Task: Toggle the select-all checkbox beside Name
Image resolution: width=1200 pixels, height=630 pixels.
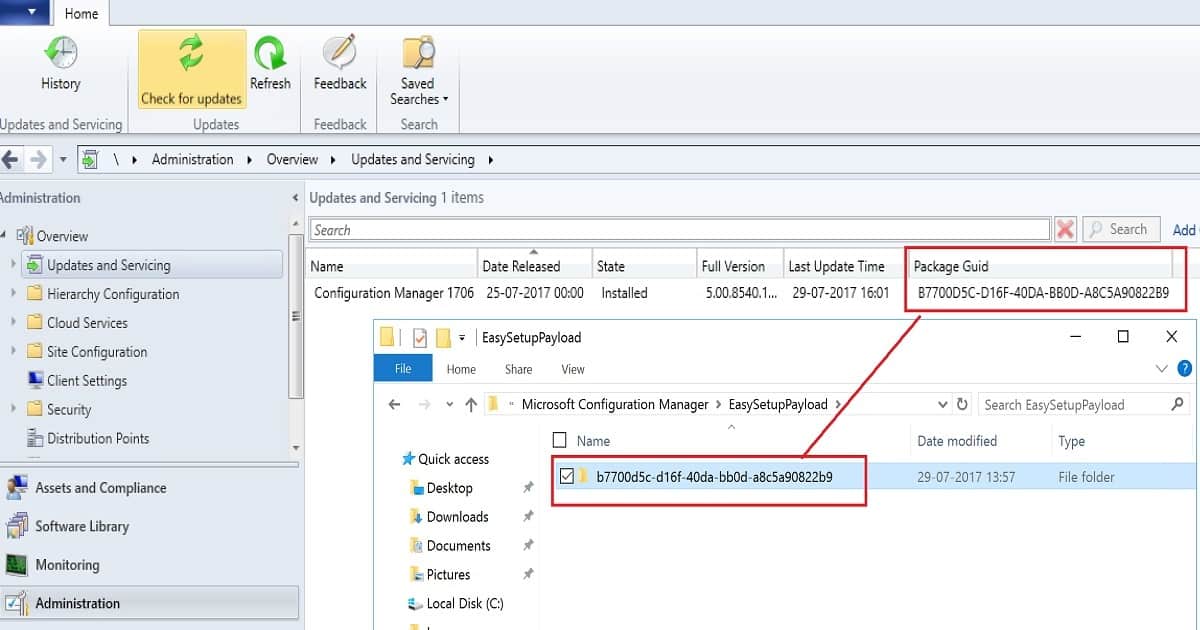Action: click(560, 440)
